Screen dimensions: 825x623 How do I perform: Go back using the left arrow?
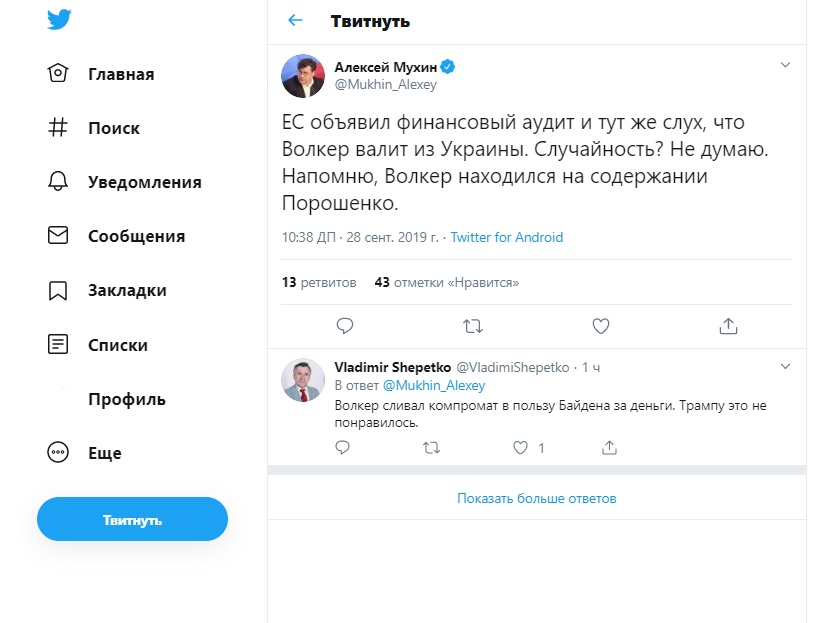295,21
